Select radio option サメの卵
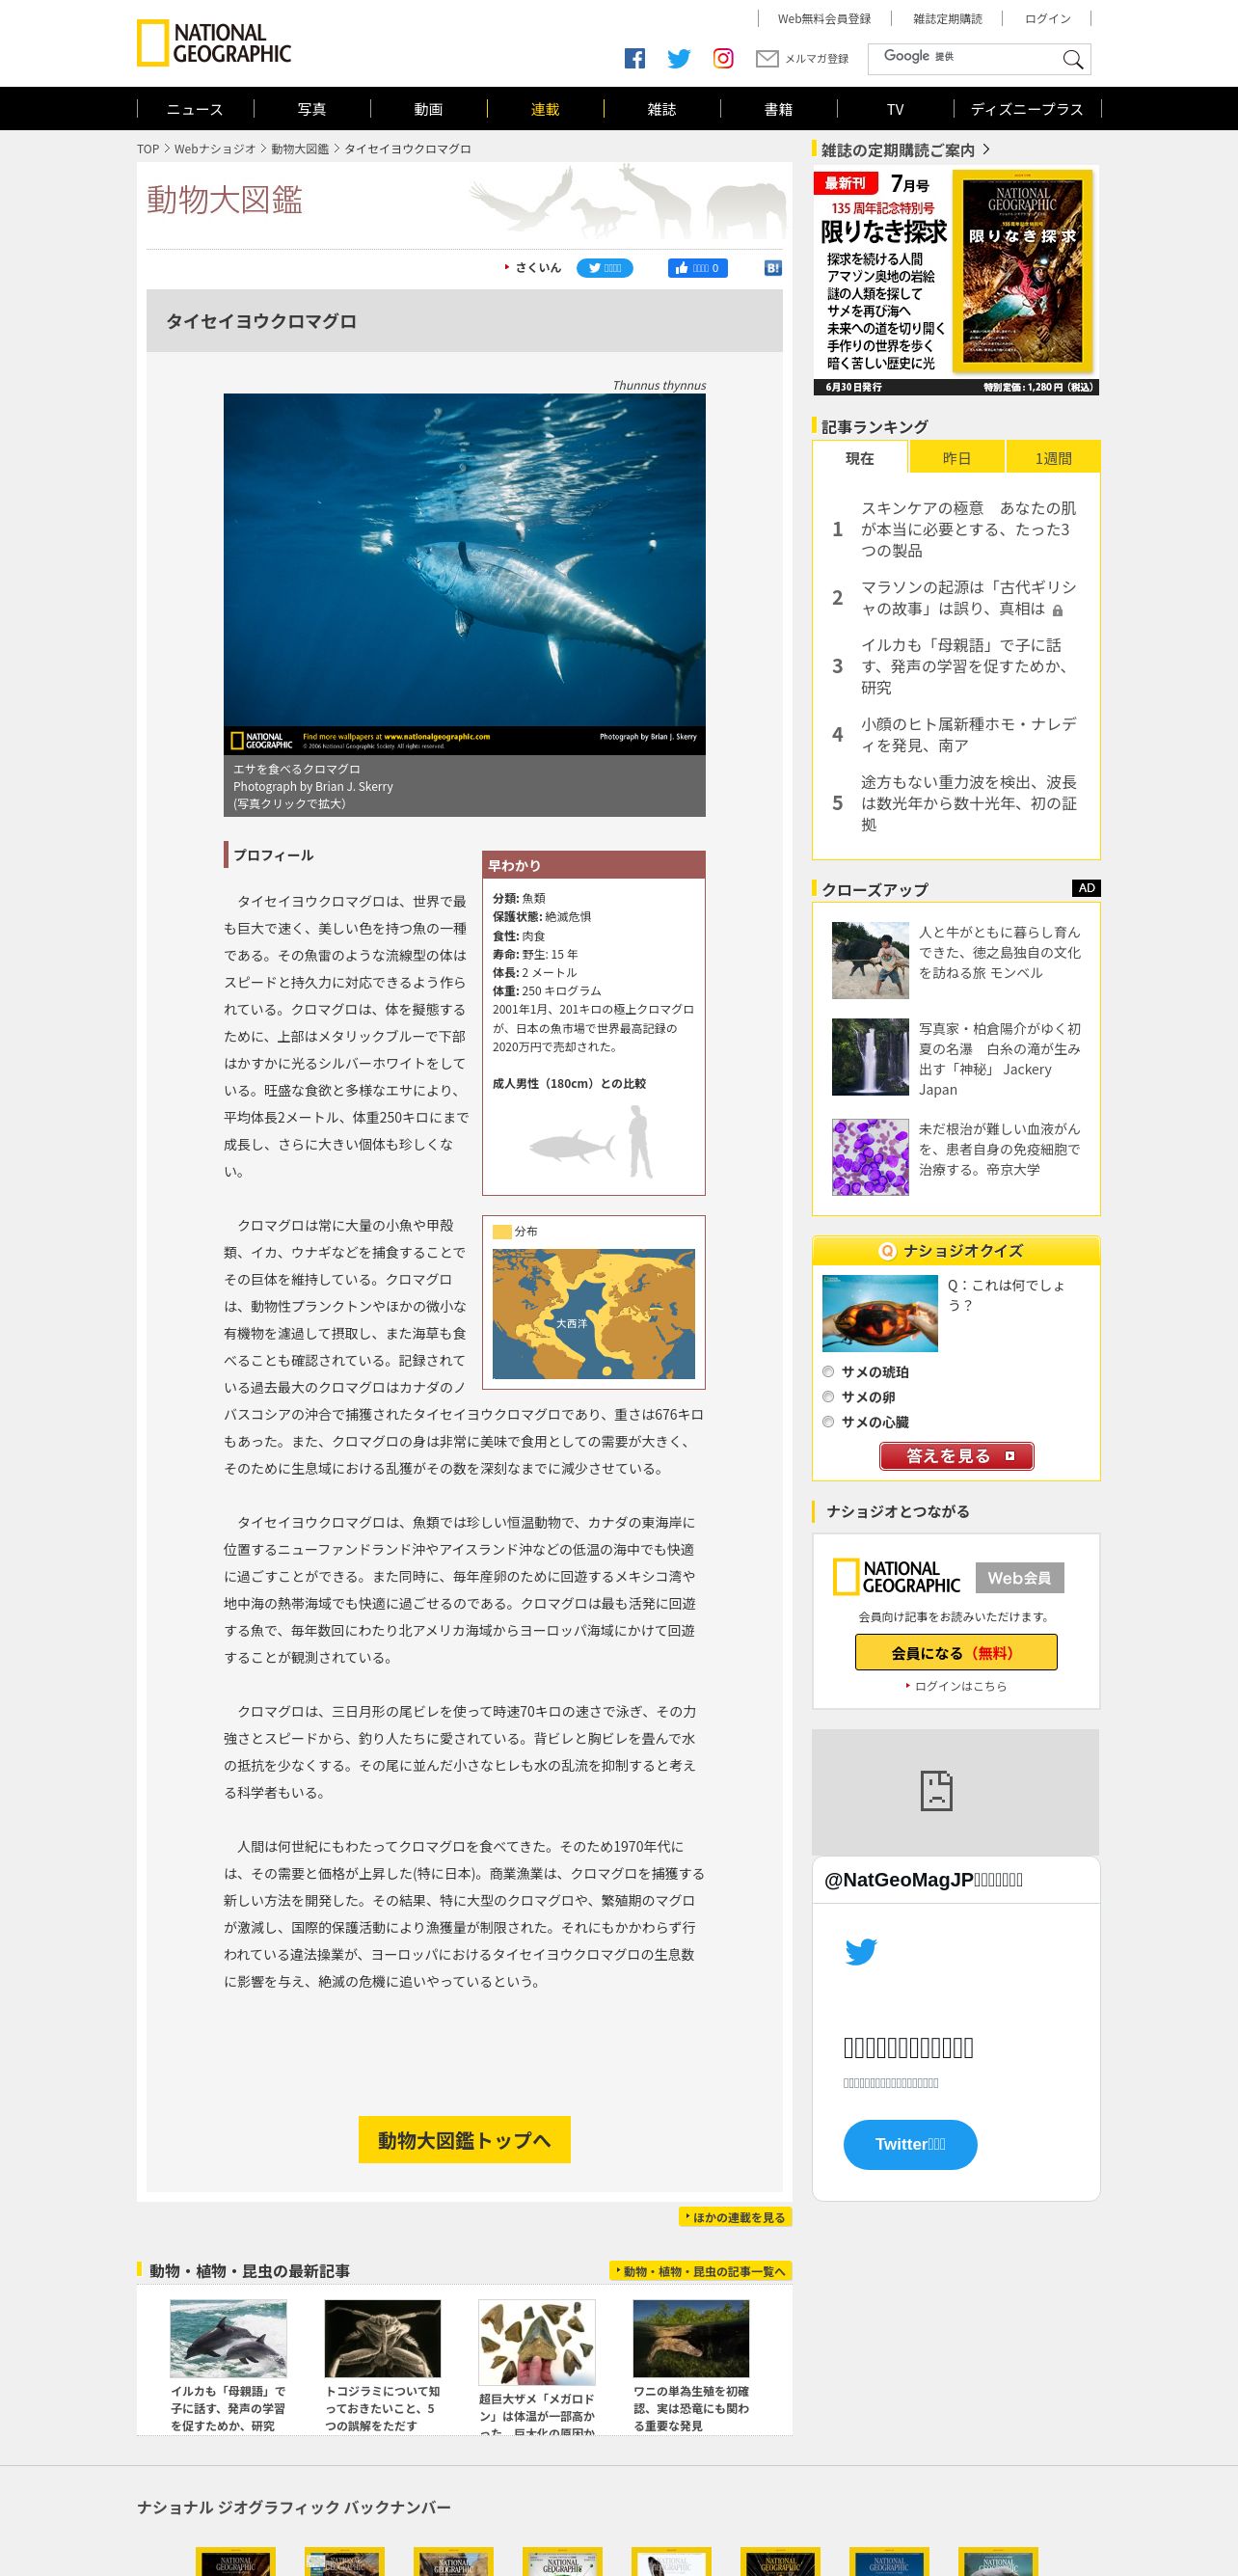 tap(828, 1396)
